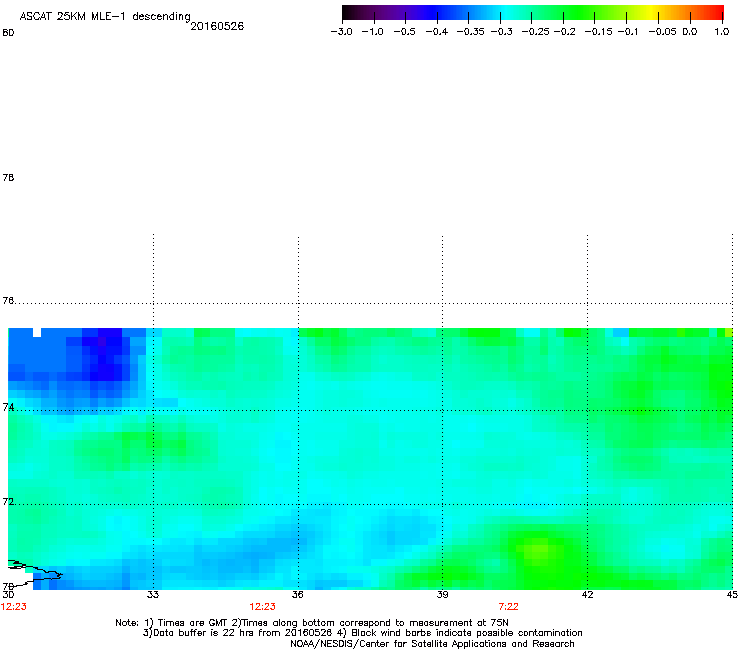Click the -0.3 color scale value
The width and height of the screenshot is (740, 650).
coord(502,32)
